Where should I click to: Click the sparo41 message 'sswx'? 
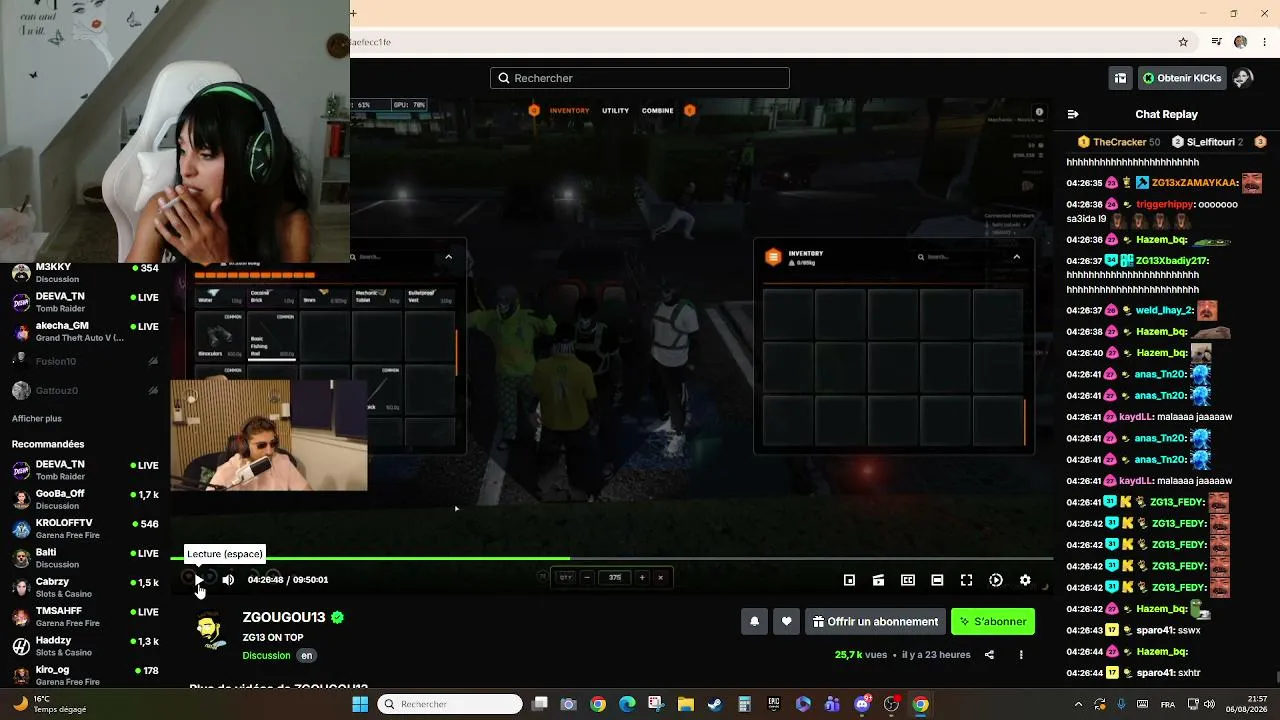[x=1189, y=630]
